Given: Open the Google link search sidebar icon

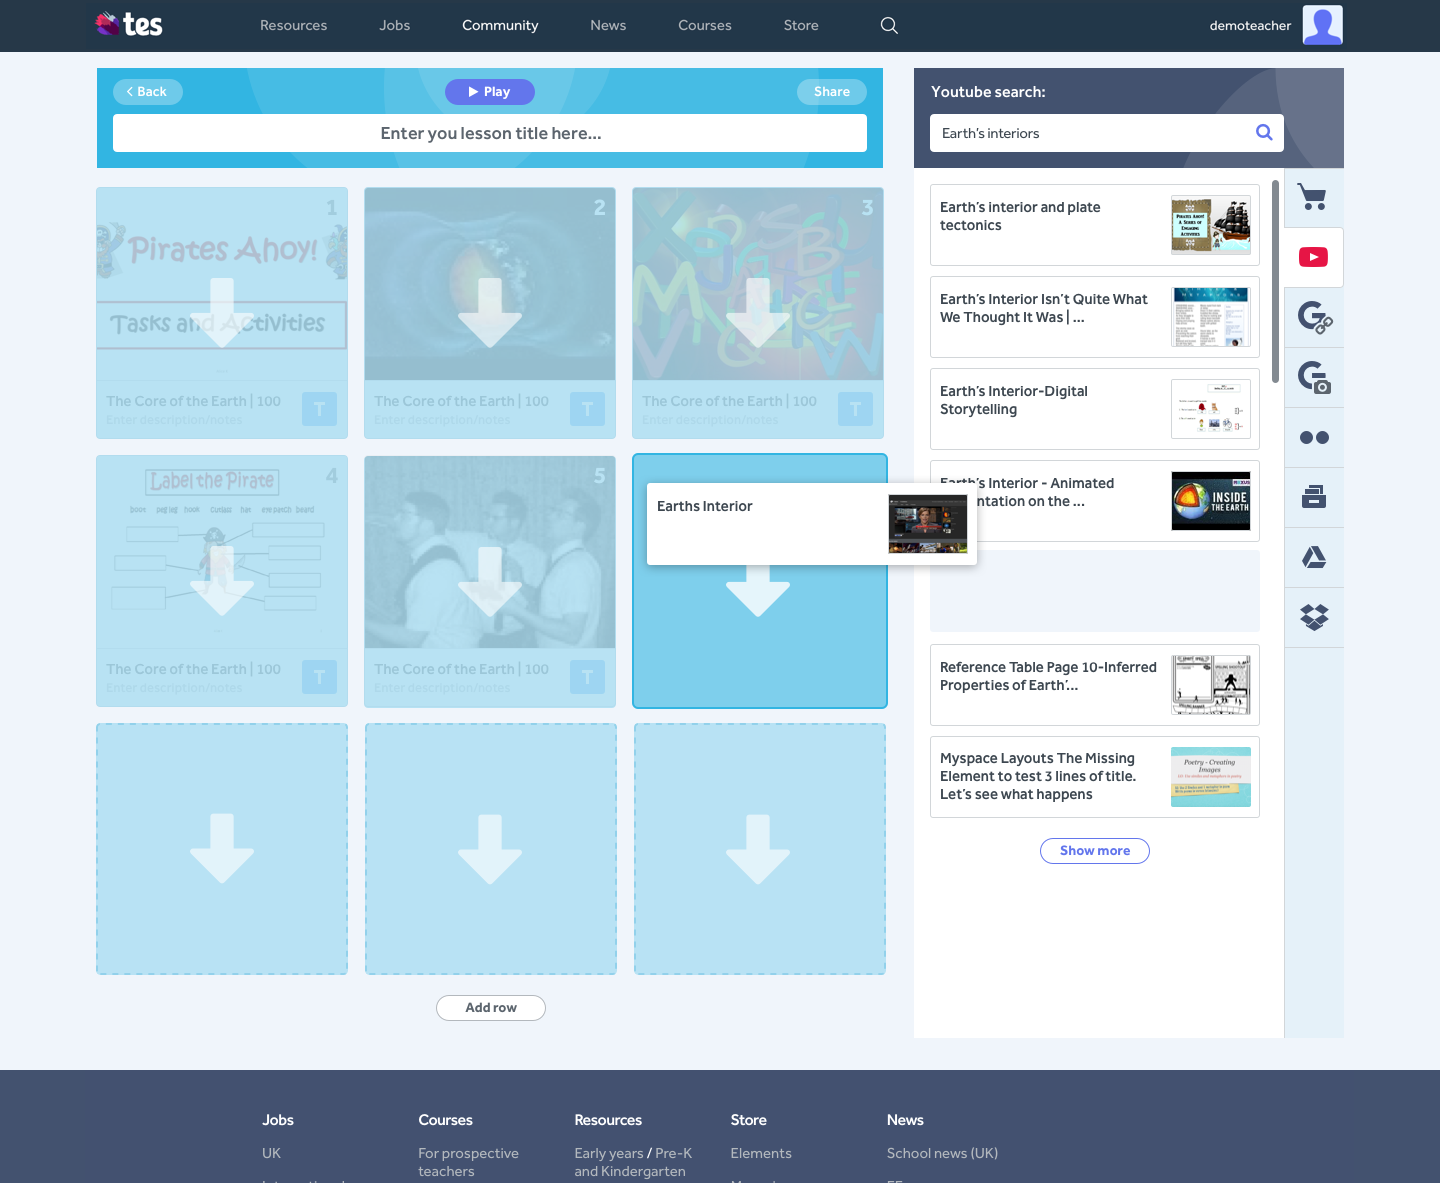Looking at the screenshot, I should pos(1313,317).
